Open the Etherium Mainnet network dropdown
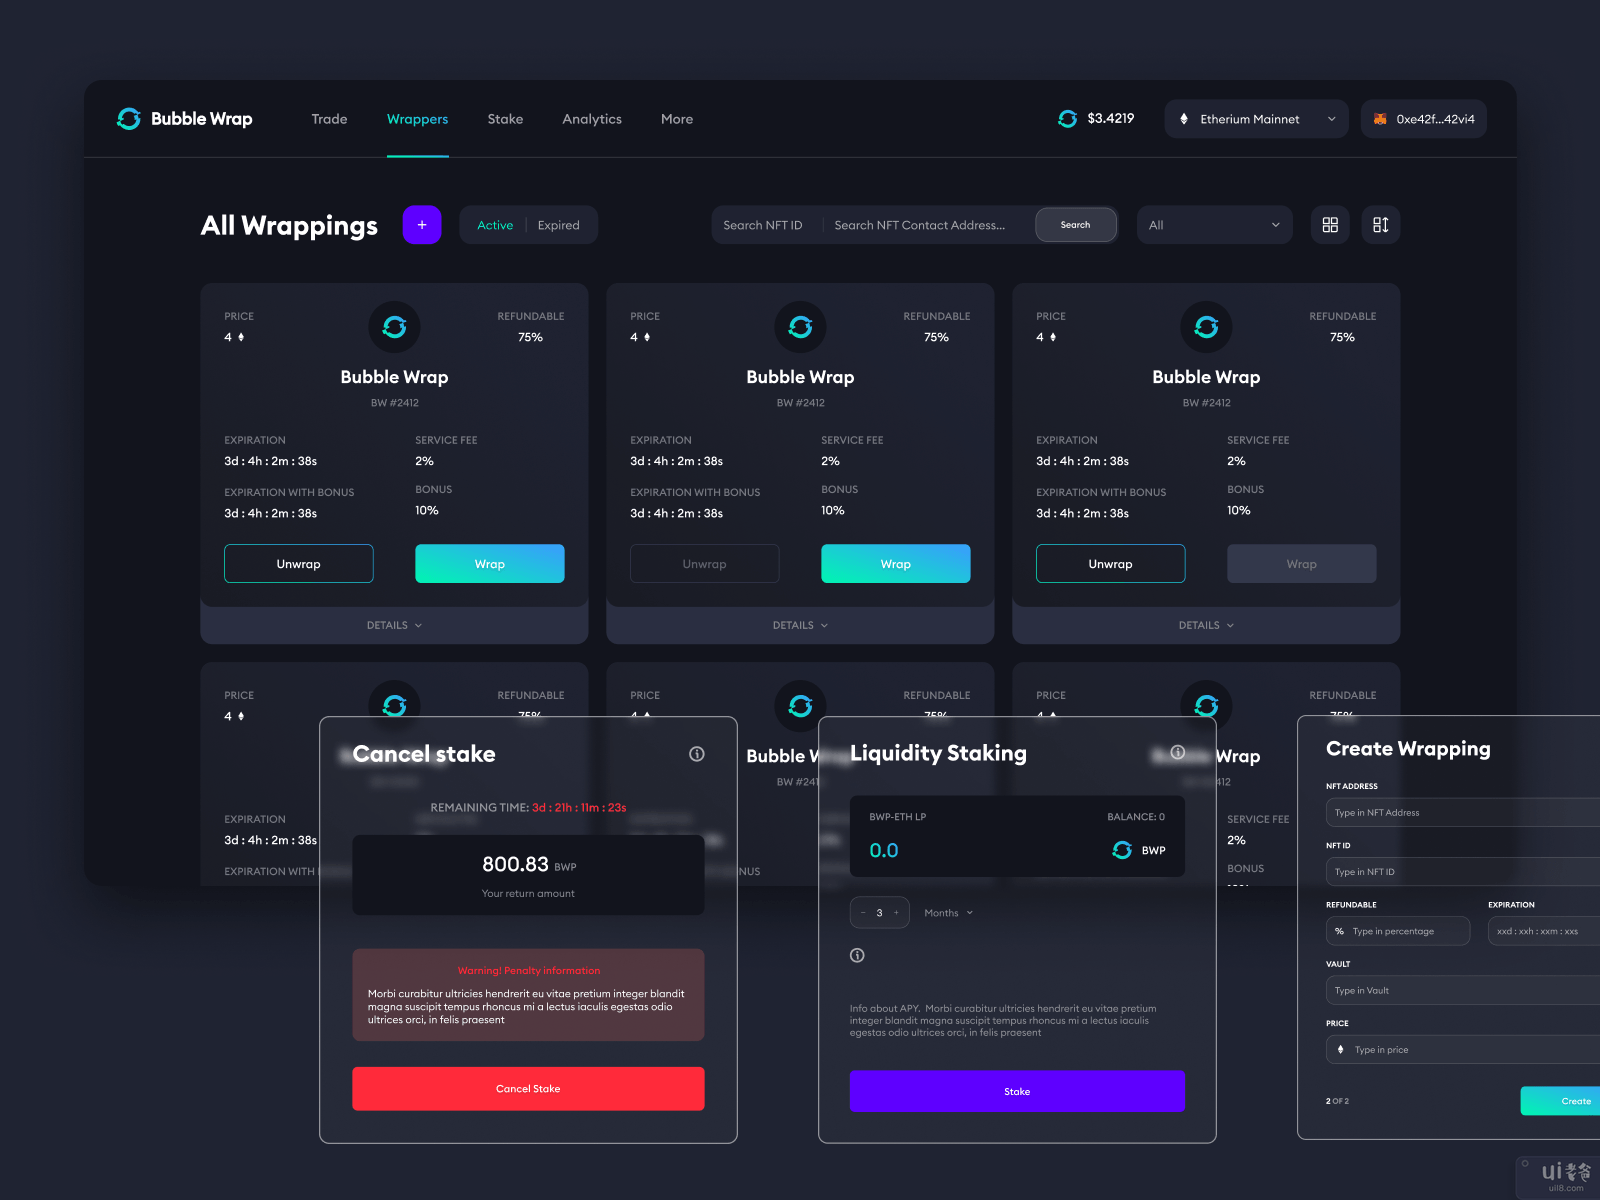The width and height of the screenshot is (1600, 1200). (x=1256, y=119)
